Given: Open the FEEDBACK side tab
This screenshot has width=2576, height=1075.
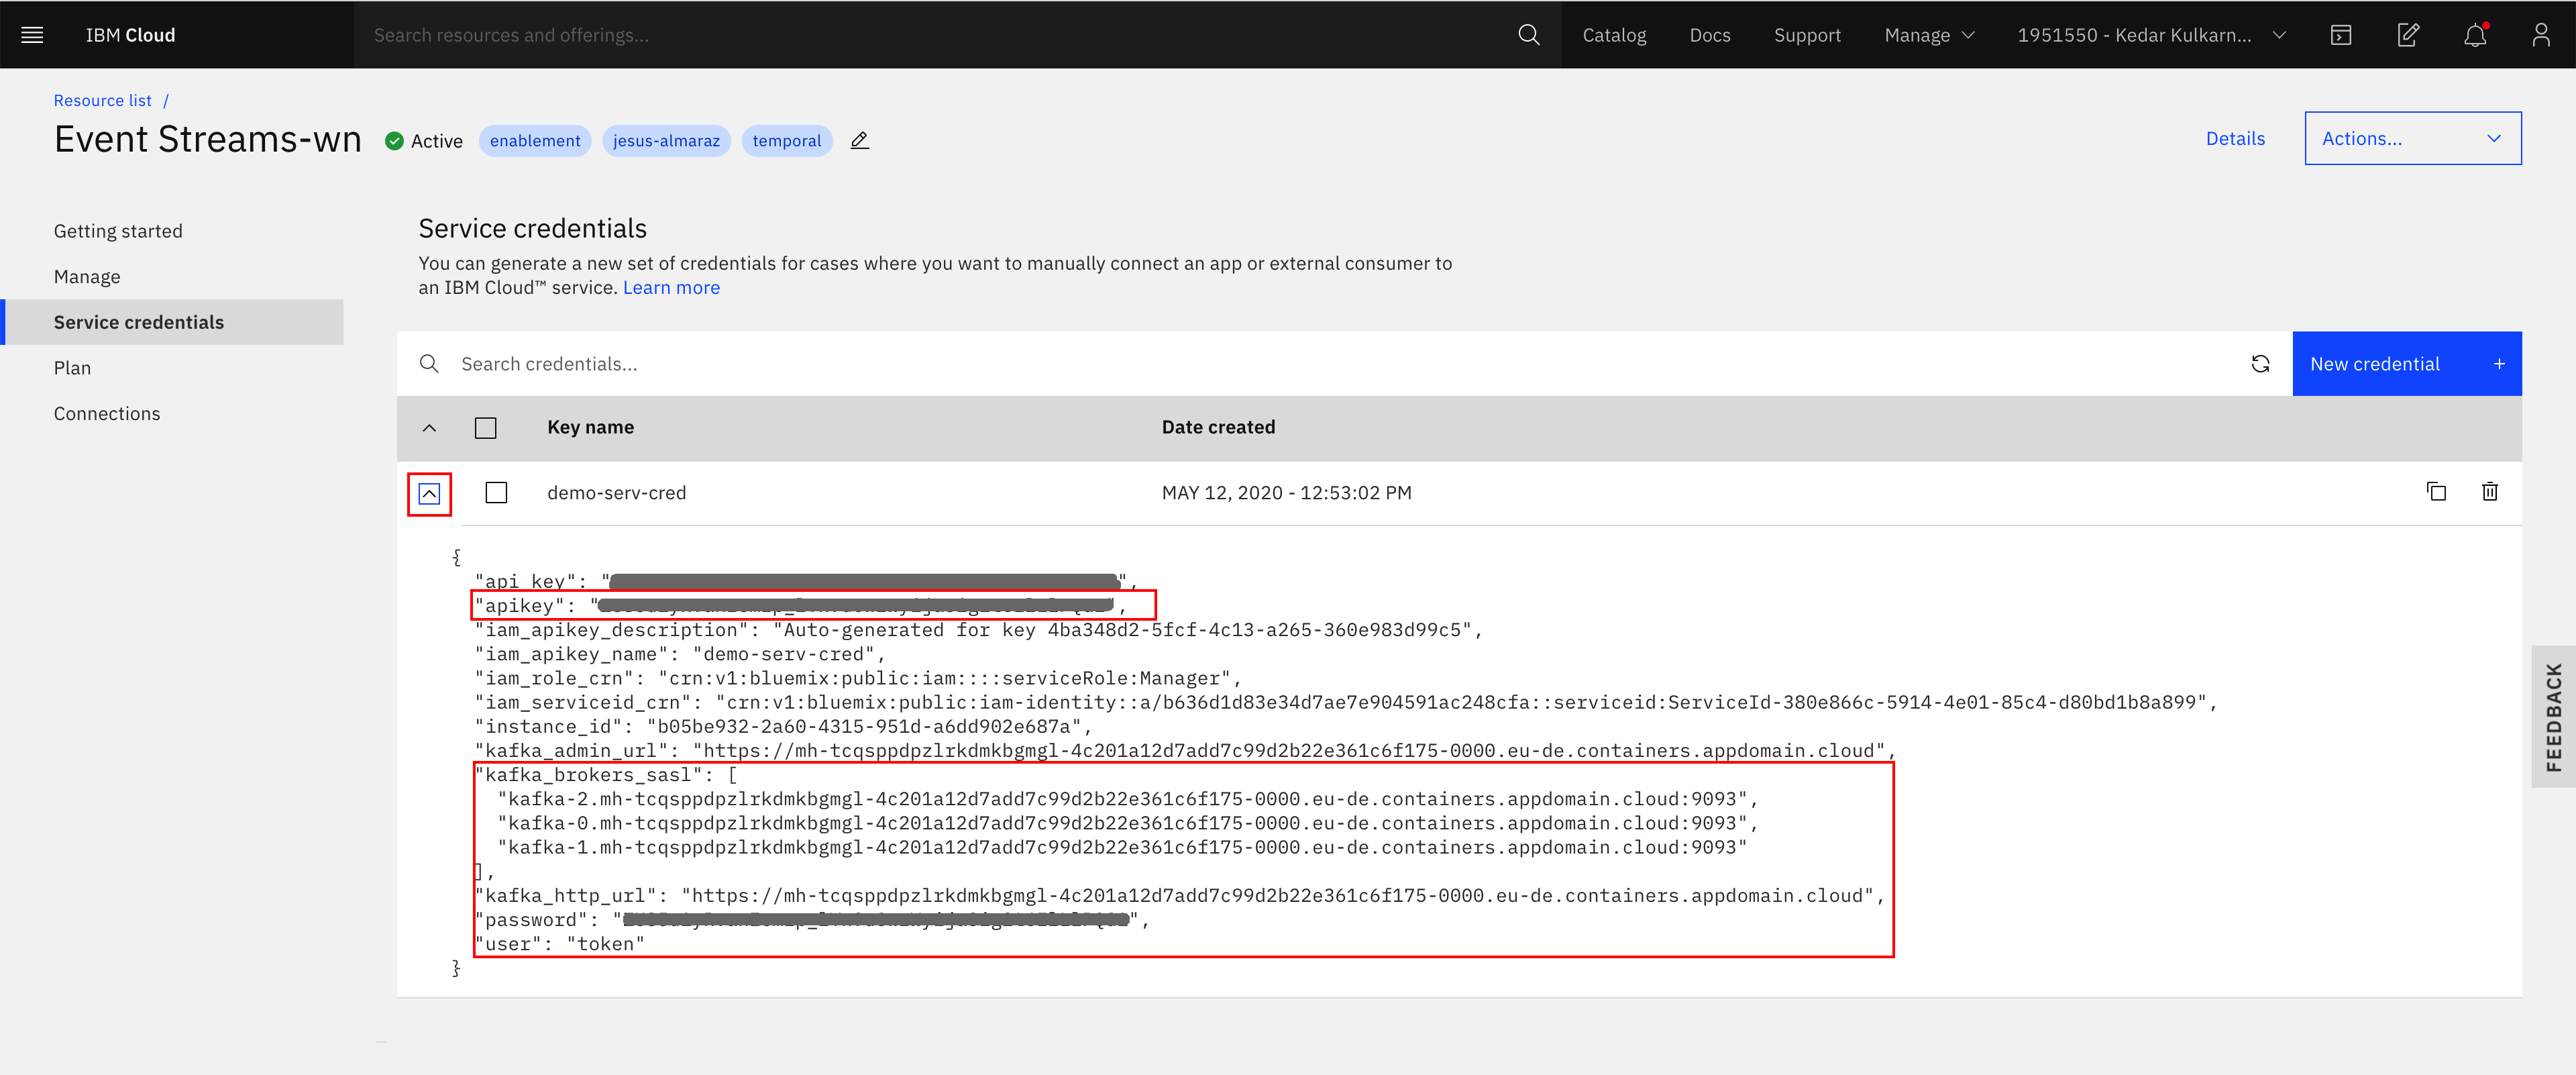Looking at the screenshot, I should pyautogui.click(x=2553, y=717).
